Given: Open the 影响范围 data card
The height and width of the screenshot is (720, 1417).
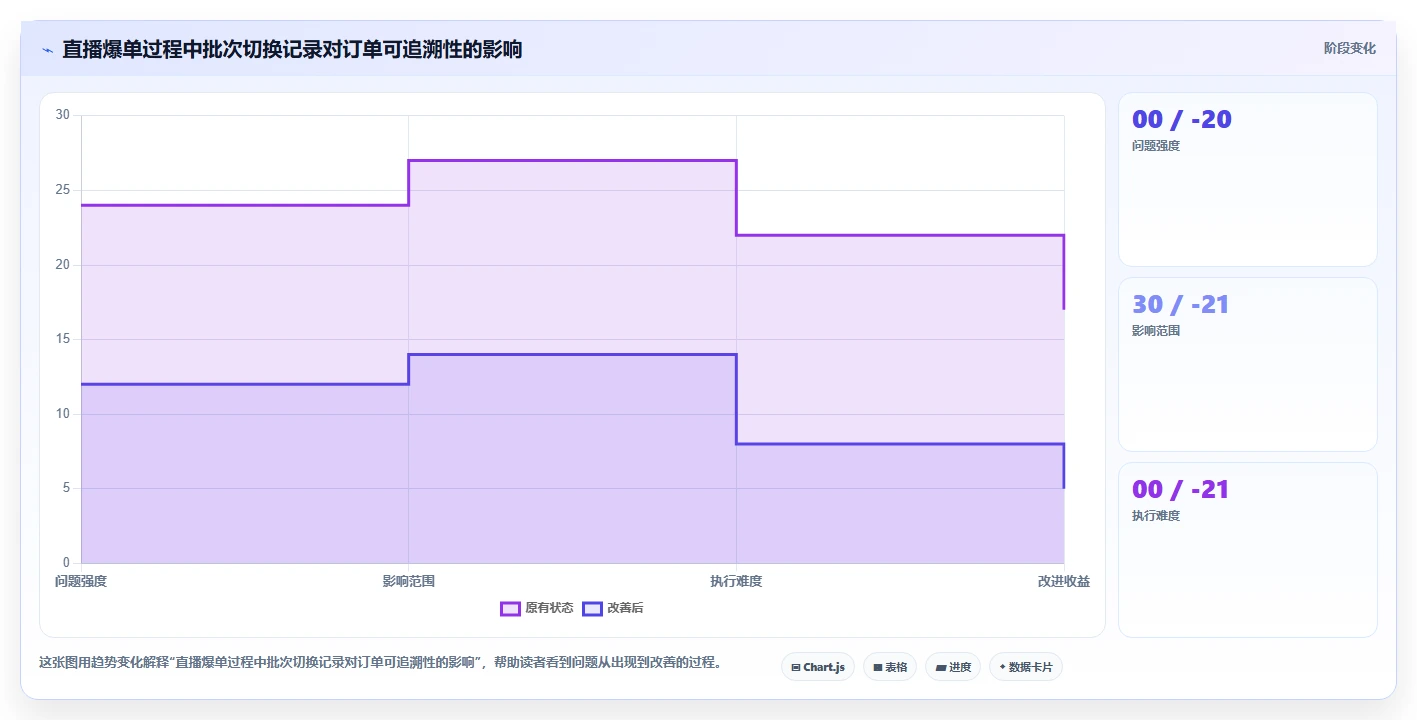Looking at the screenshot, I should [1247, 365].
